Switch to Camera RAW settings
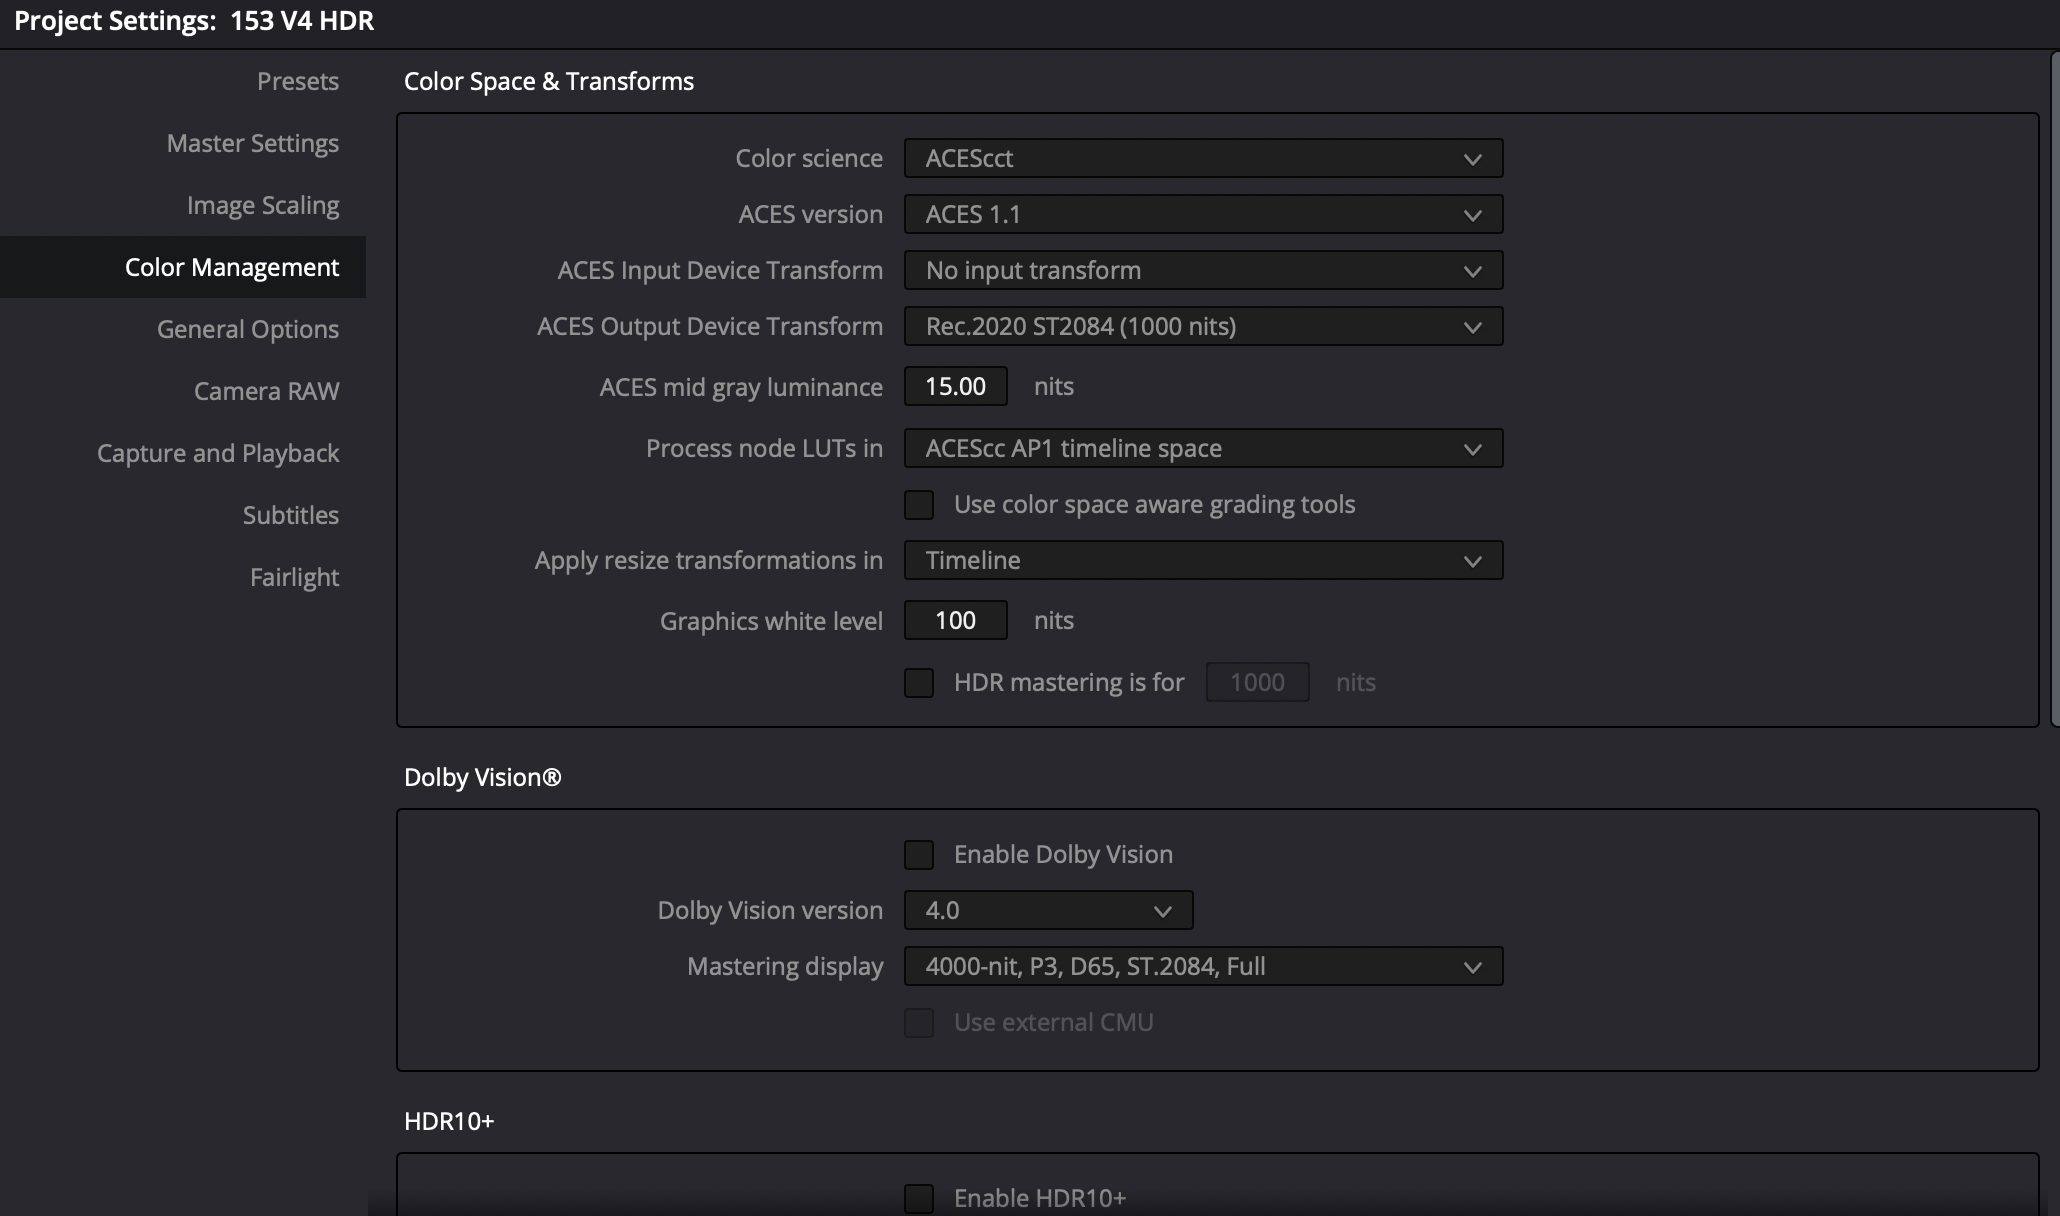 tap(266, 391)
